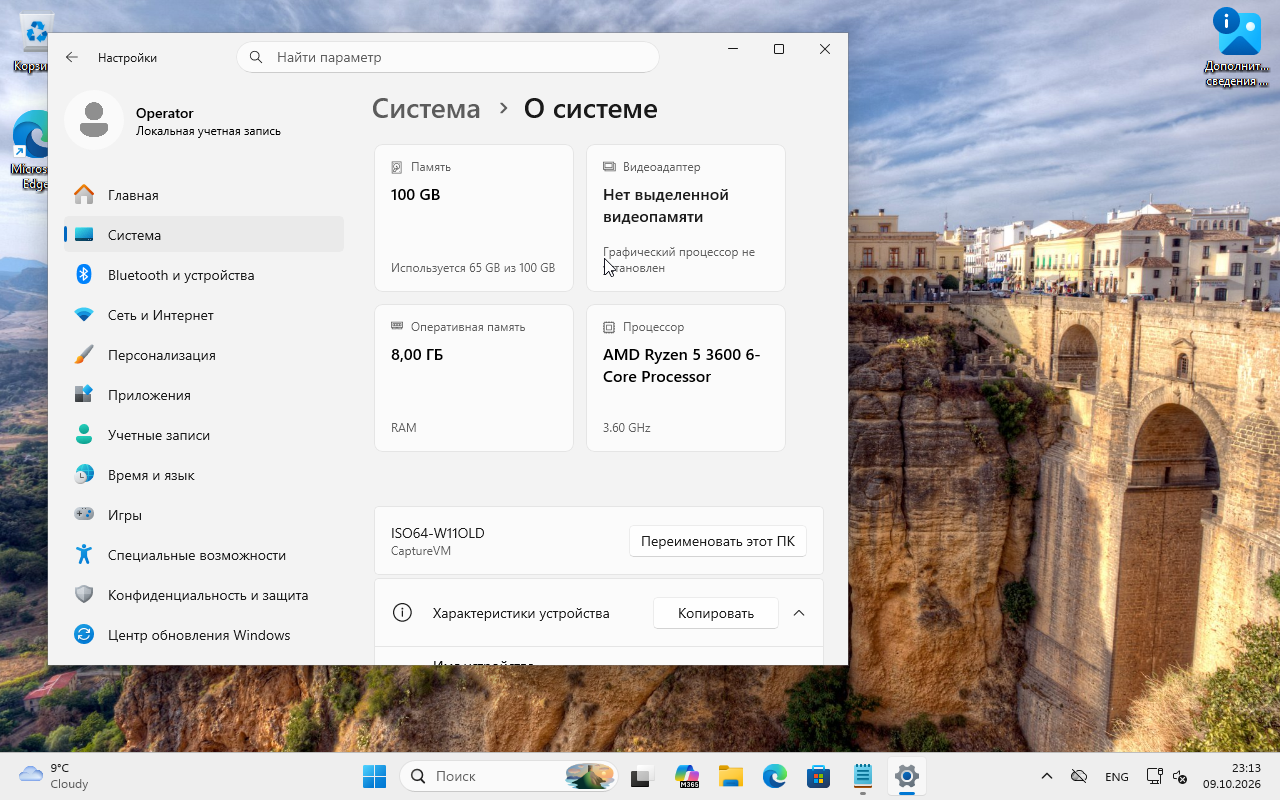1280x800 pixels.
Task: Open Task View on the taskbar
Action: point(642,776)
